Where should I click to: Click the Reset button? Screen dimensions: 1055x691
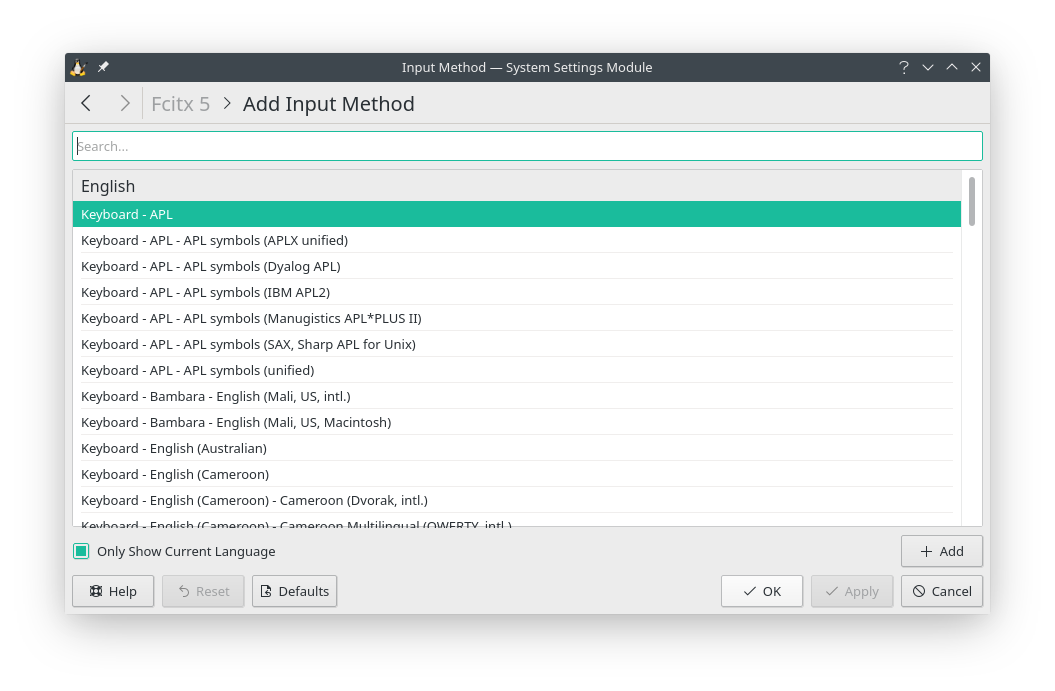[x=203, y=591]
